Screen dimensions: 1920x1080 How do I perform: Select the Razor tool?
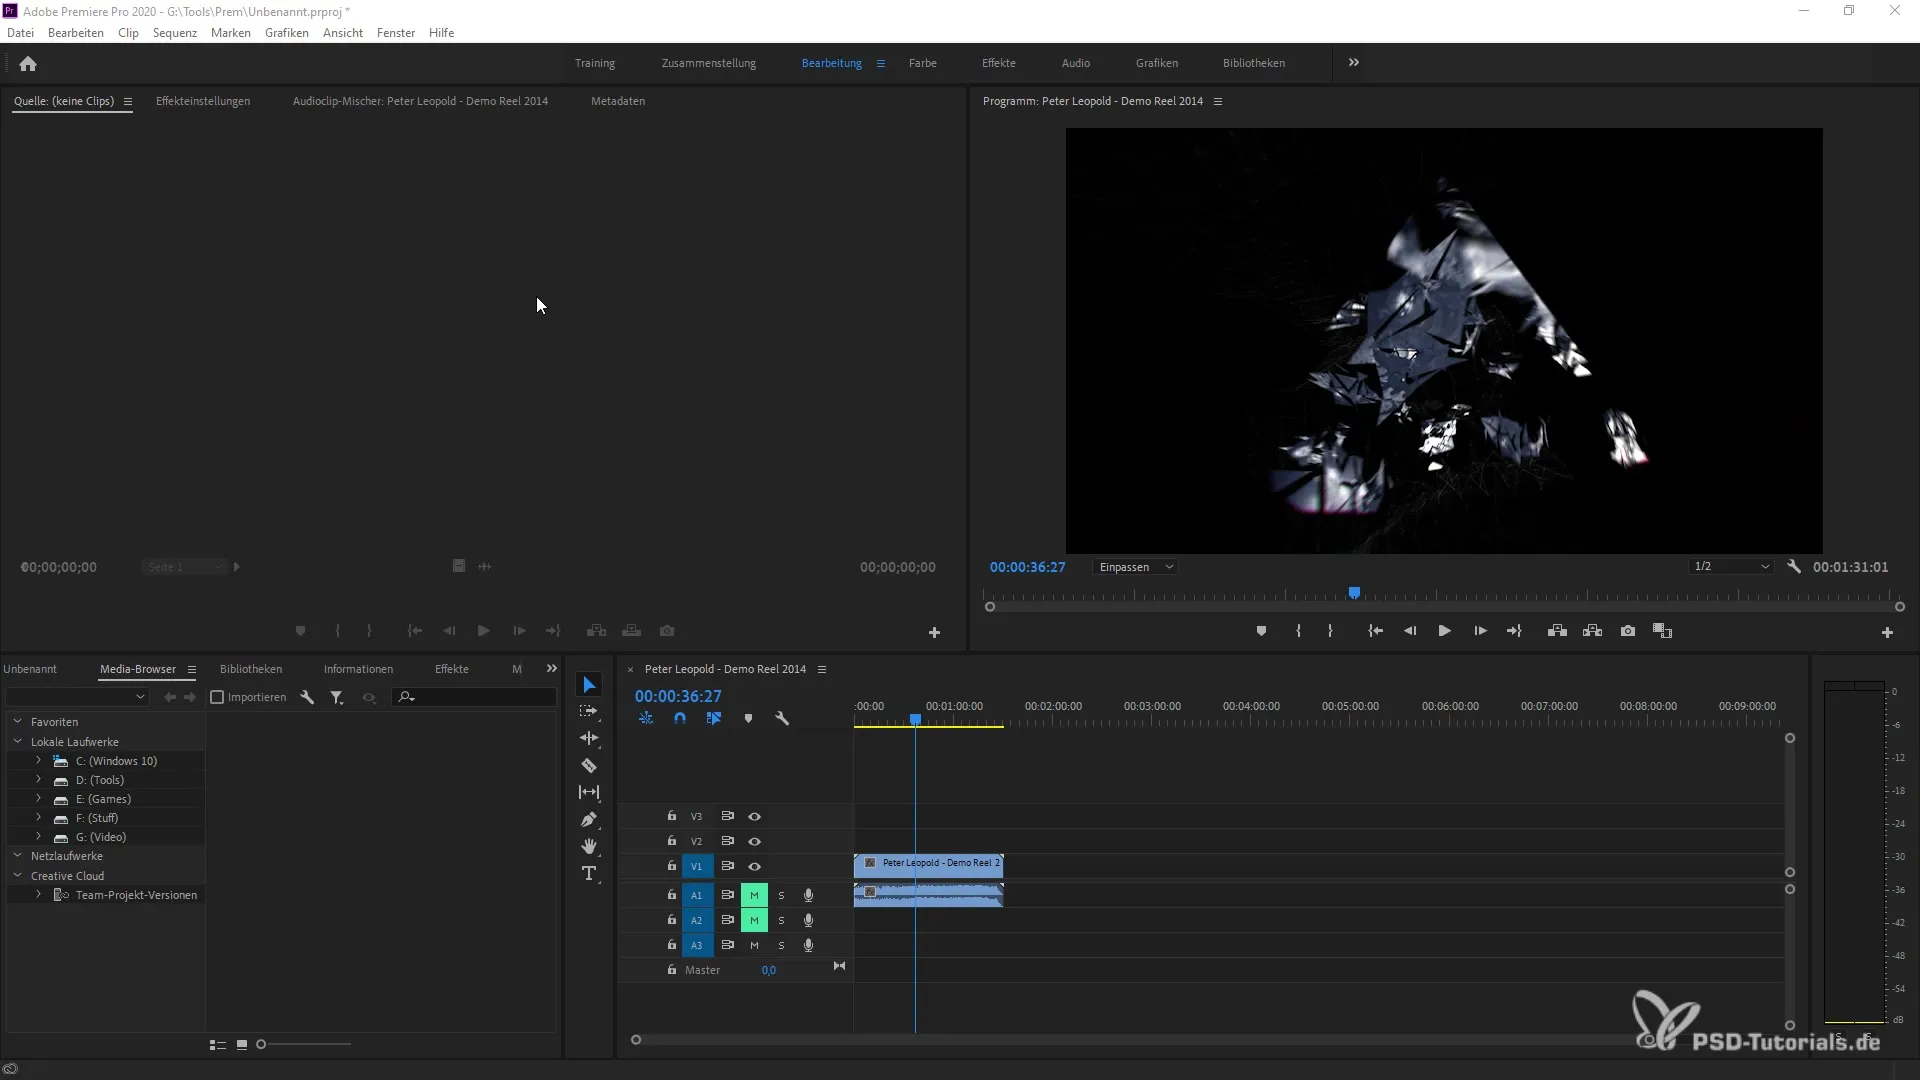point(589,766)
